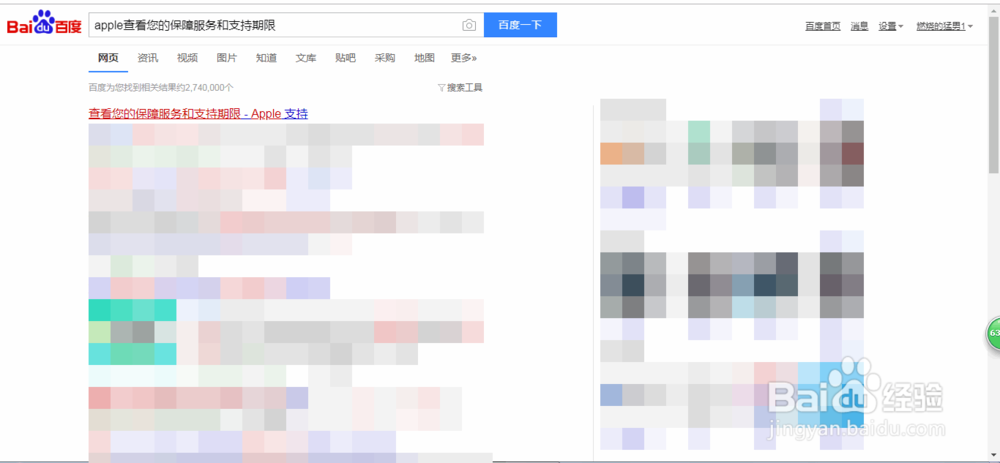Image resolution: width=1000 pixels, height=463 pixels.
Task: Click the green floating circle badge
Action: 994,333
